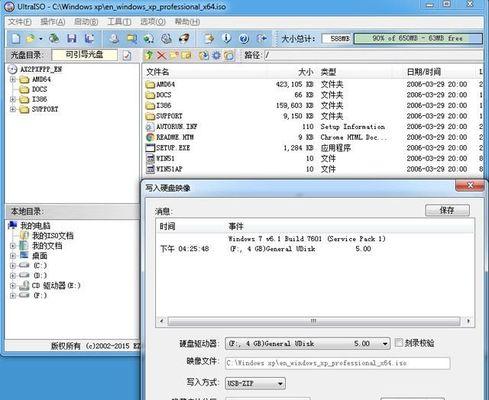Click the Save floppy disk icon
Viewport: 489px width, 400px height.
(x=72, y=38)
